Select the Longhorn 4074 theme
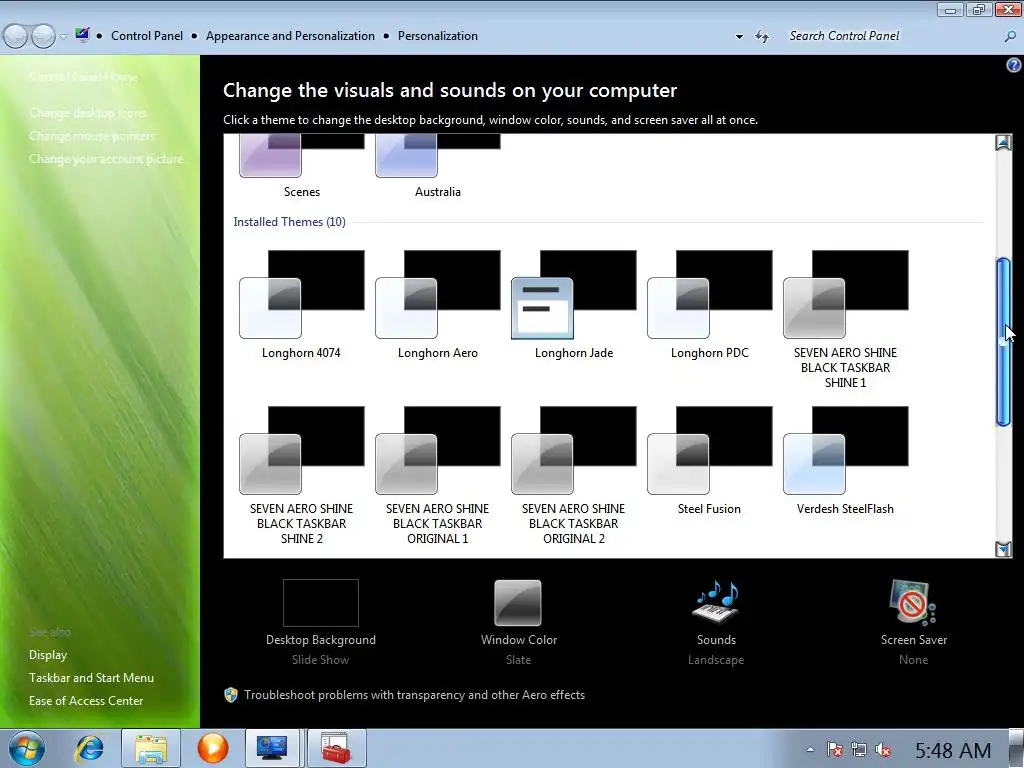The width and height of the screenshot is (1024, 768). point(301,304)
